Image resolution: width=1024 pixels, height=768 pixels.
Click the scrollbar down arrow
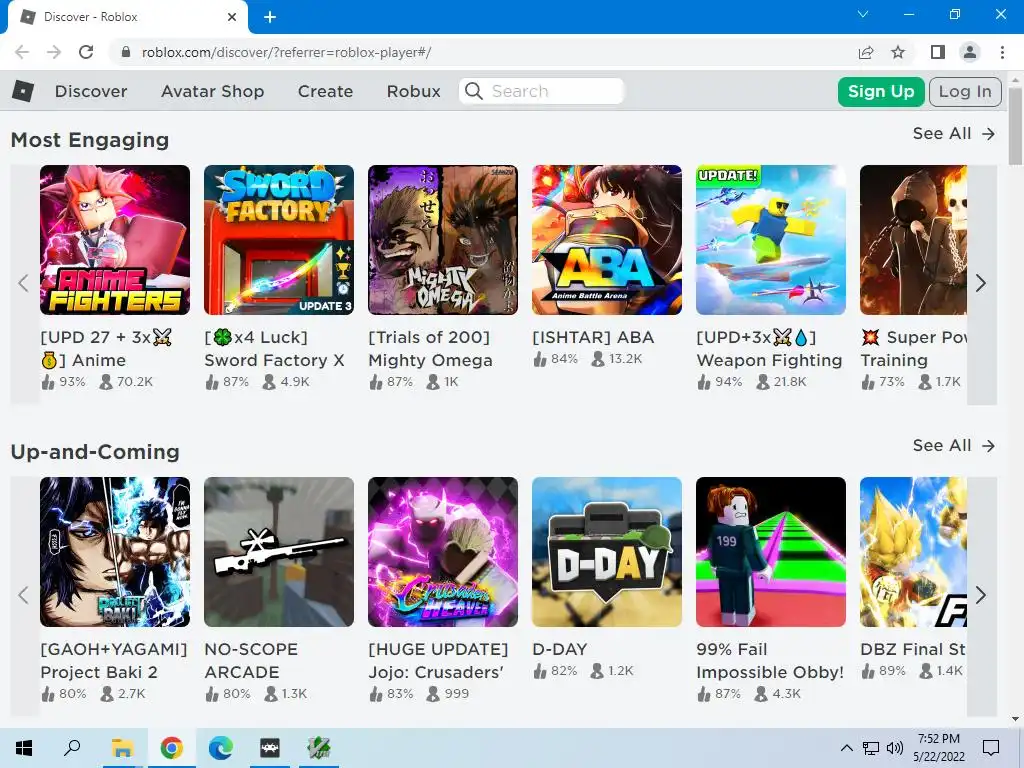(x=1016, y=720)
